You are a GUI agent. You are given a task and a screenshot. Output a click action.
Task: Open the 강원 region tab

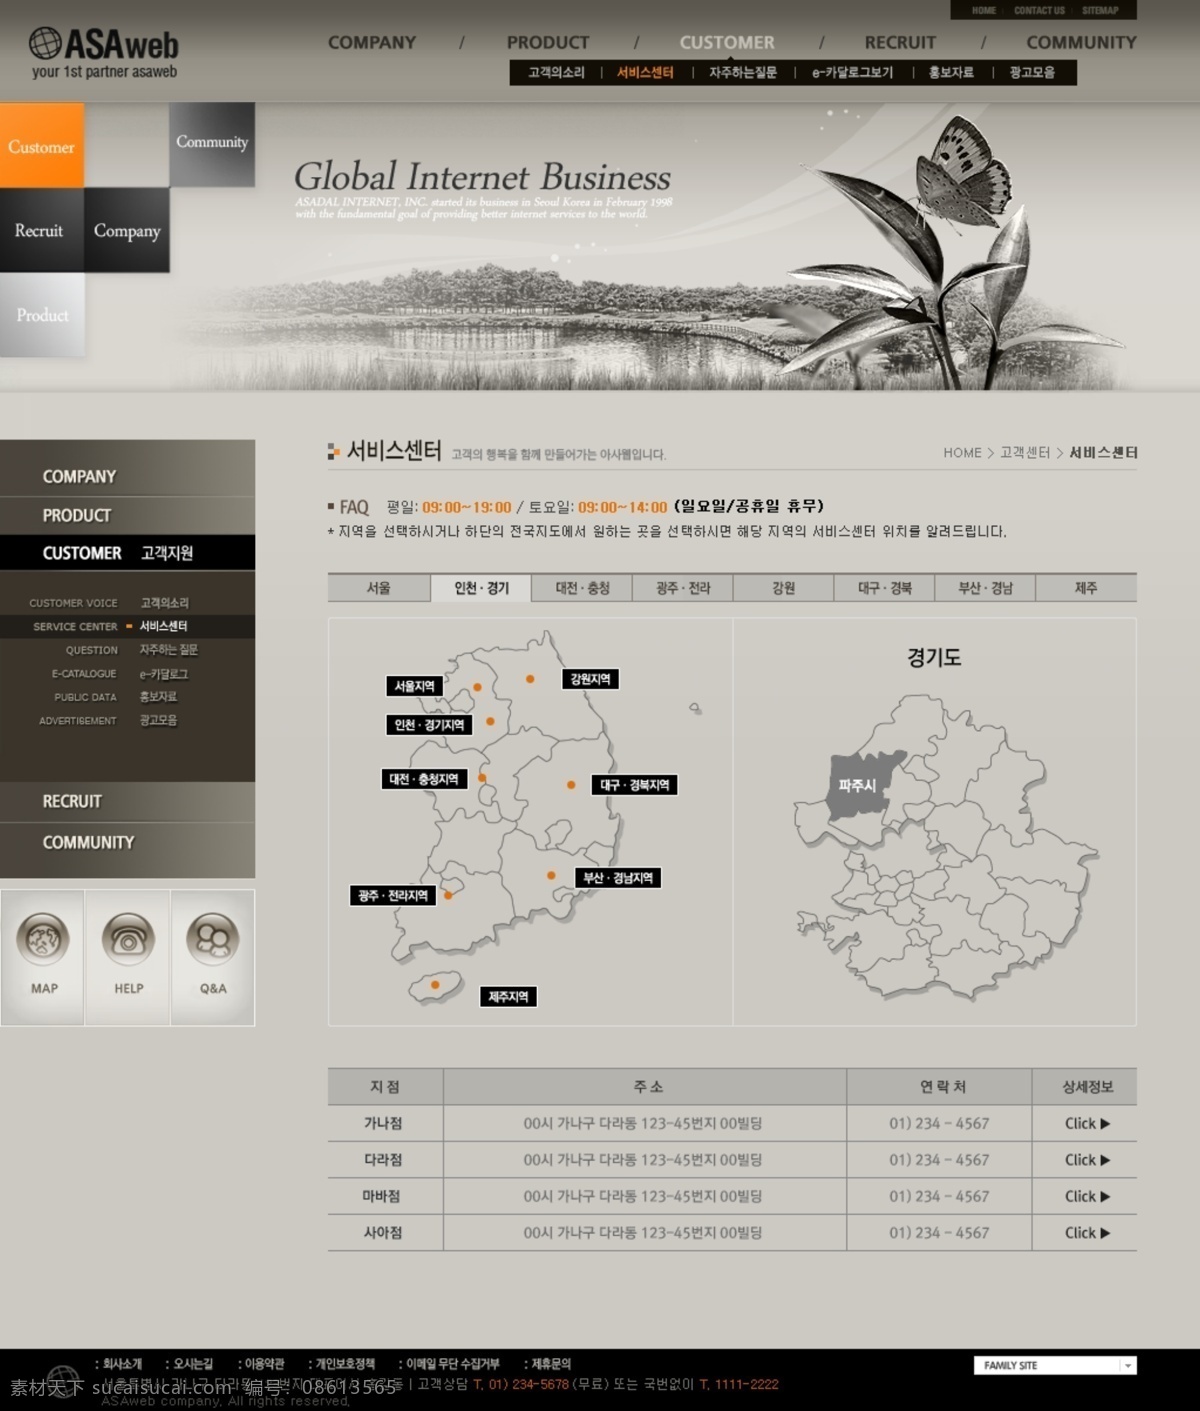coord(784,588)
